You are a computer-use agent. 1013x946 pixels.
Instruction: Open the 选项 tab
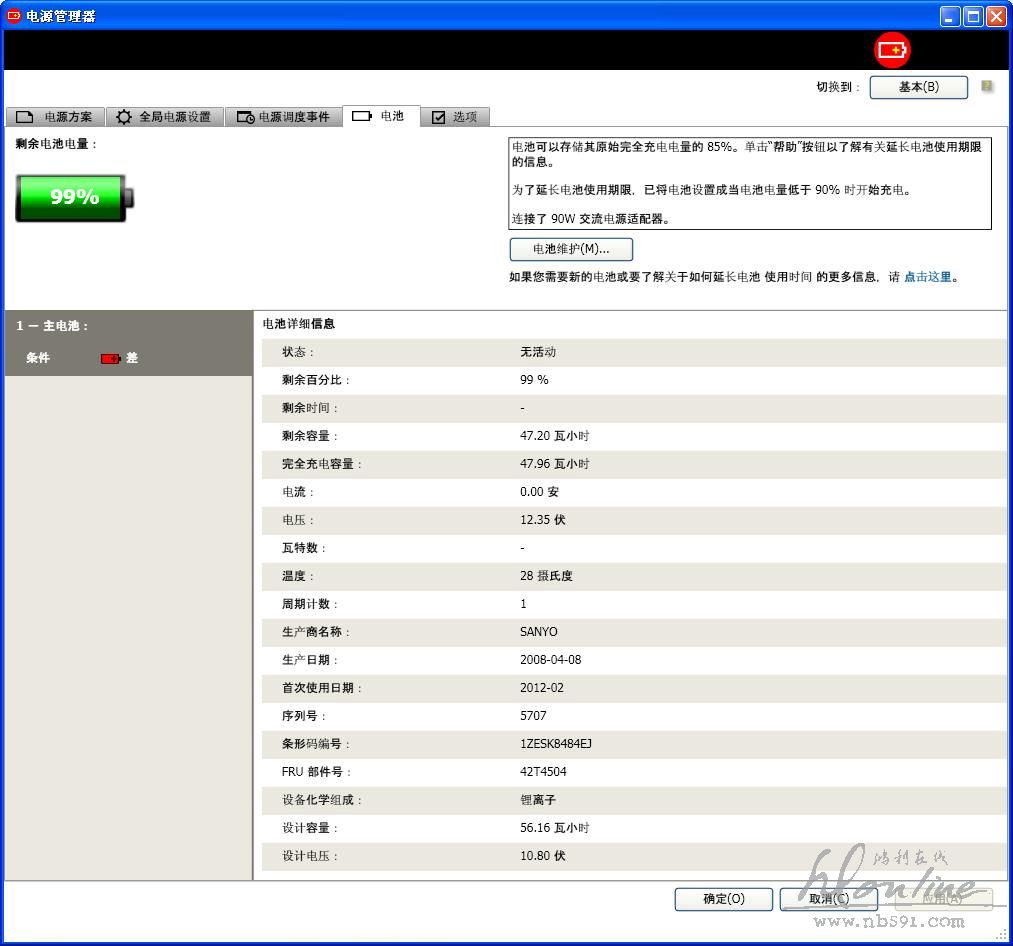[455, 117]
